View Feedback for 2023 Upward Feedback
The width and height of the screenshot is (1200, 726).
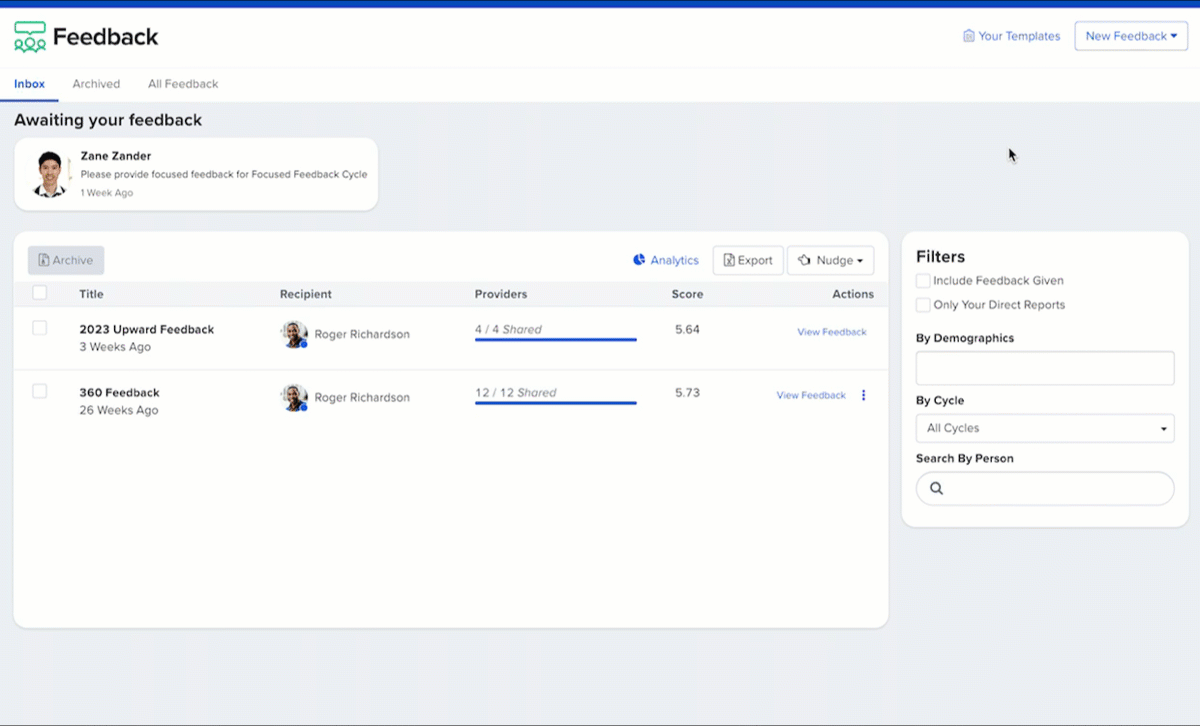(831, 332)
